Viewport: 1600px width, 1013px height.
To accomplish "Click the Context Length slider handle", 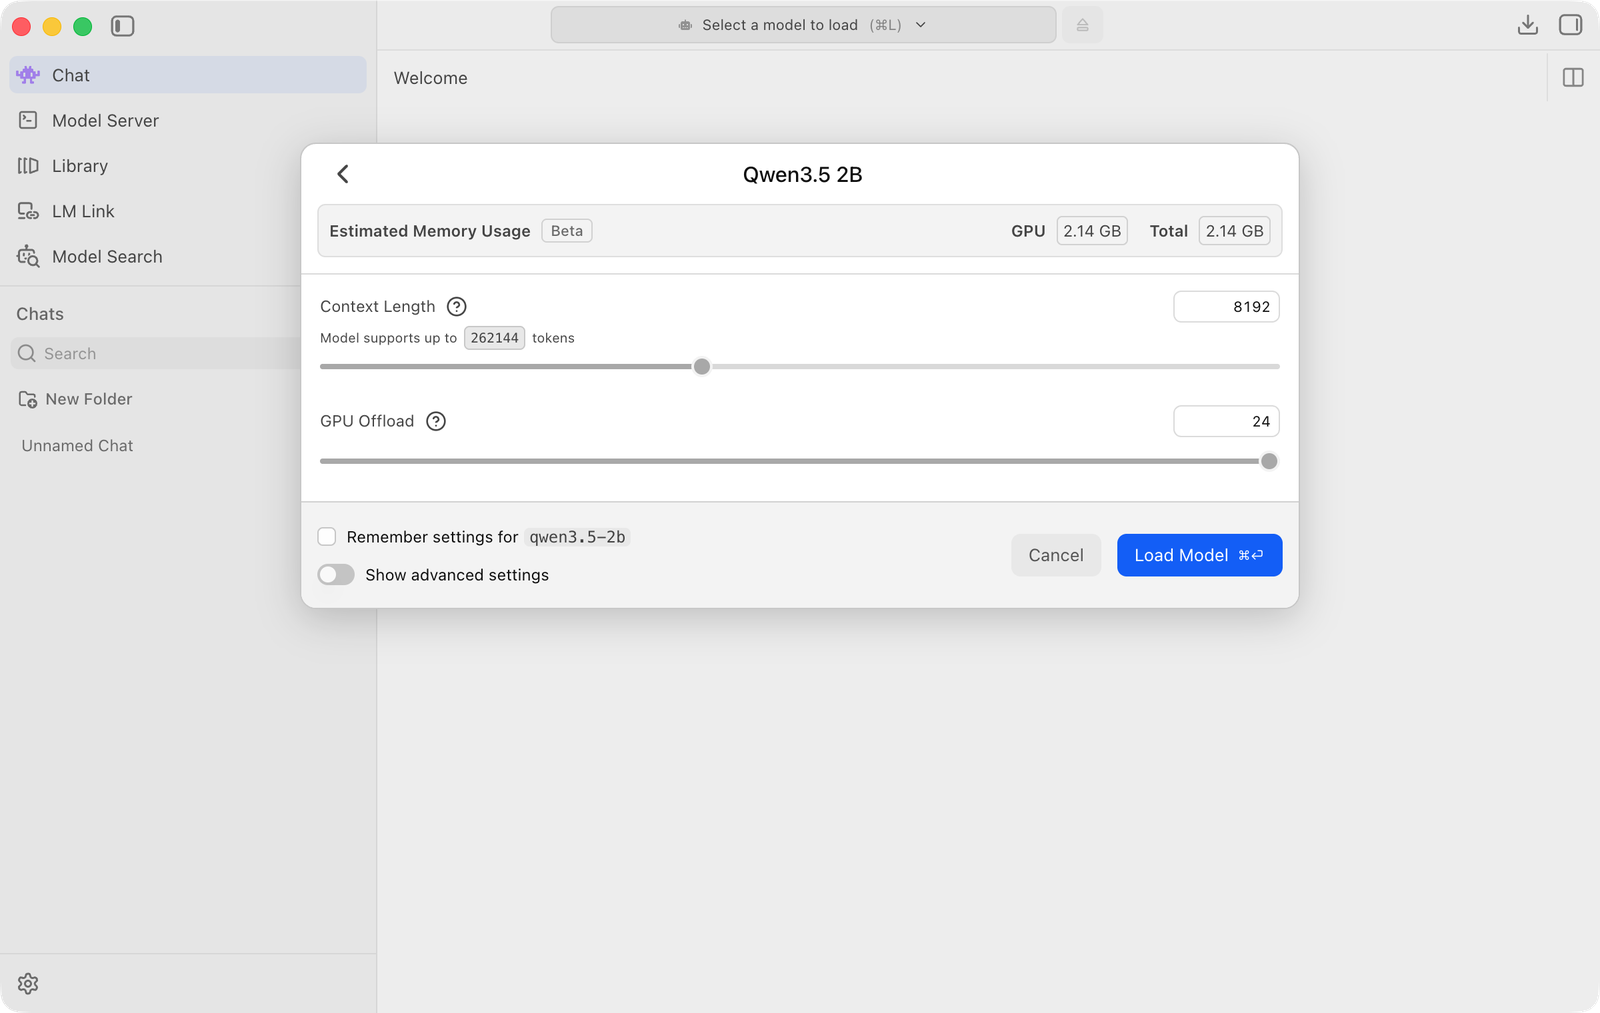I will 702,367.
